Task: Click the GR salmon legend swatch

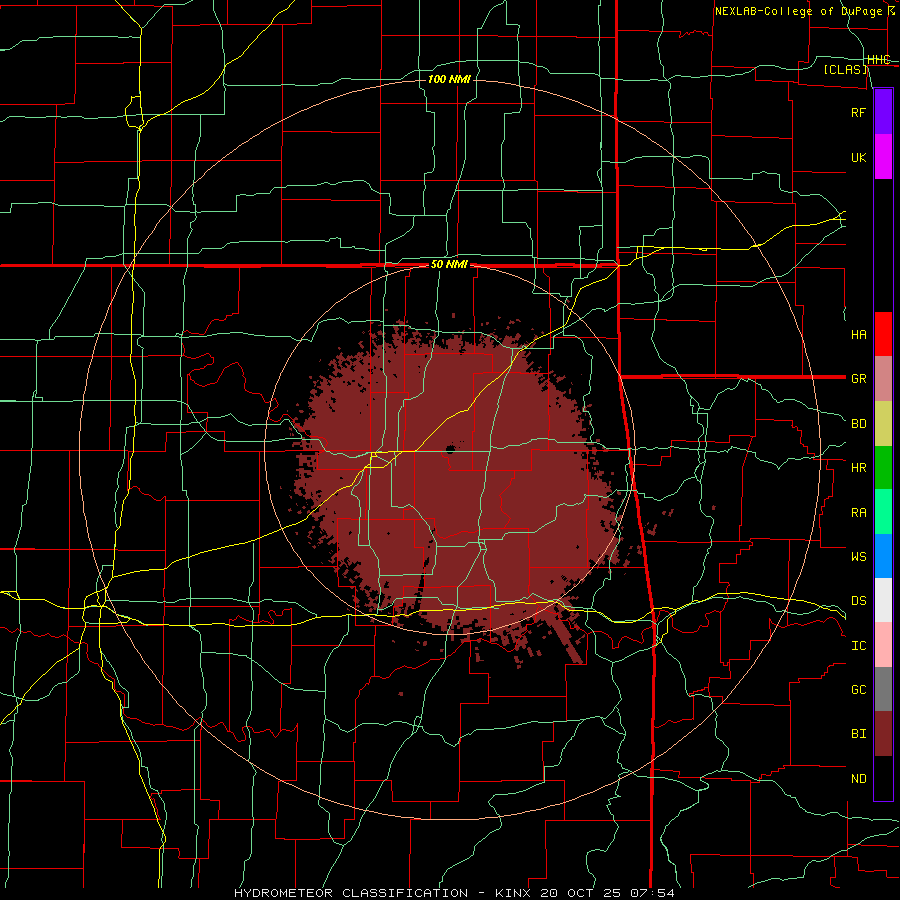Action: tap(883, 378)
